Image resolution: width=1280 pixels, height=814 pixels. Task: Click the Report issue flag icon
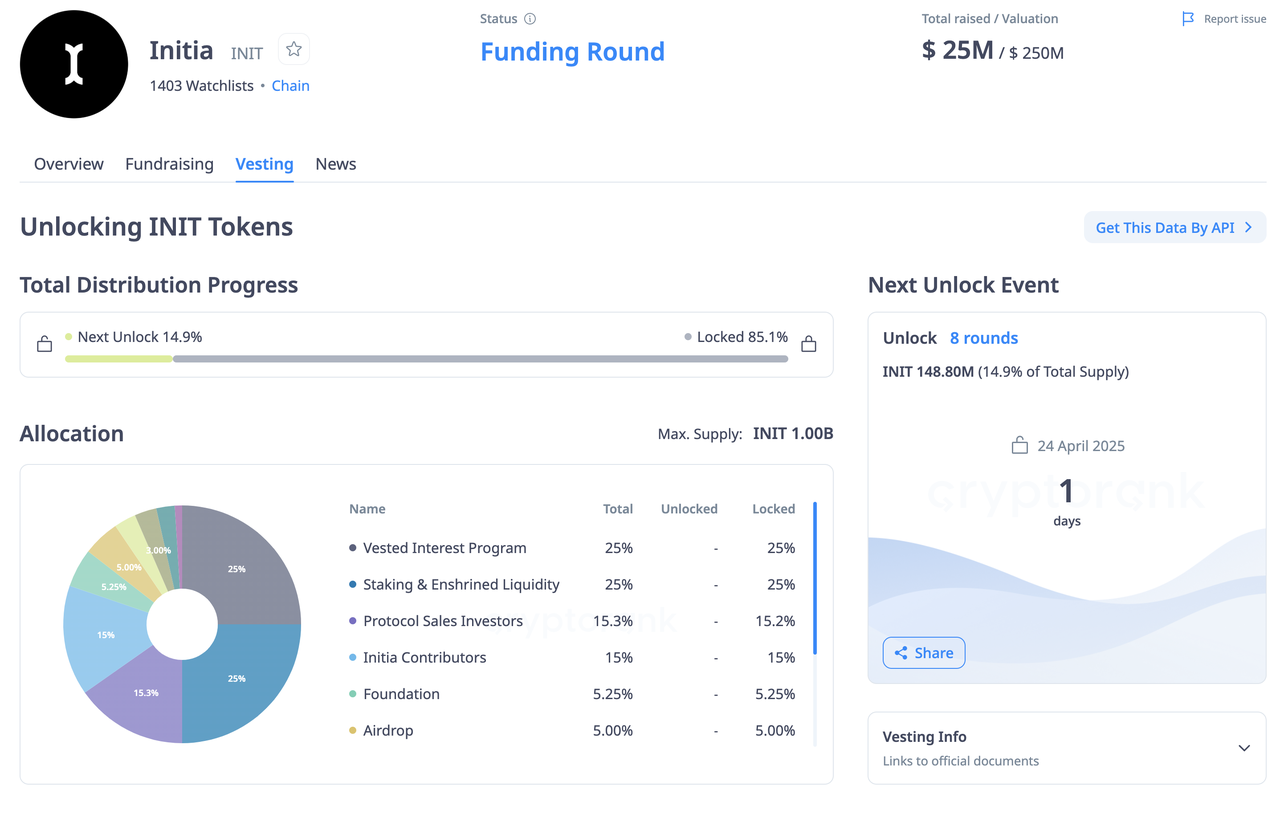tap(1188, 19)
